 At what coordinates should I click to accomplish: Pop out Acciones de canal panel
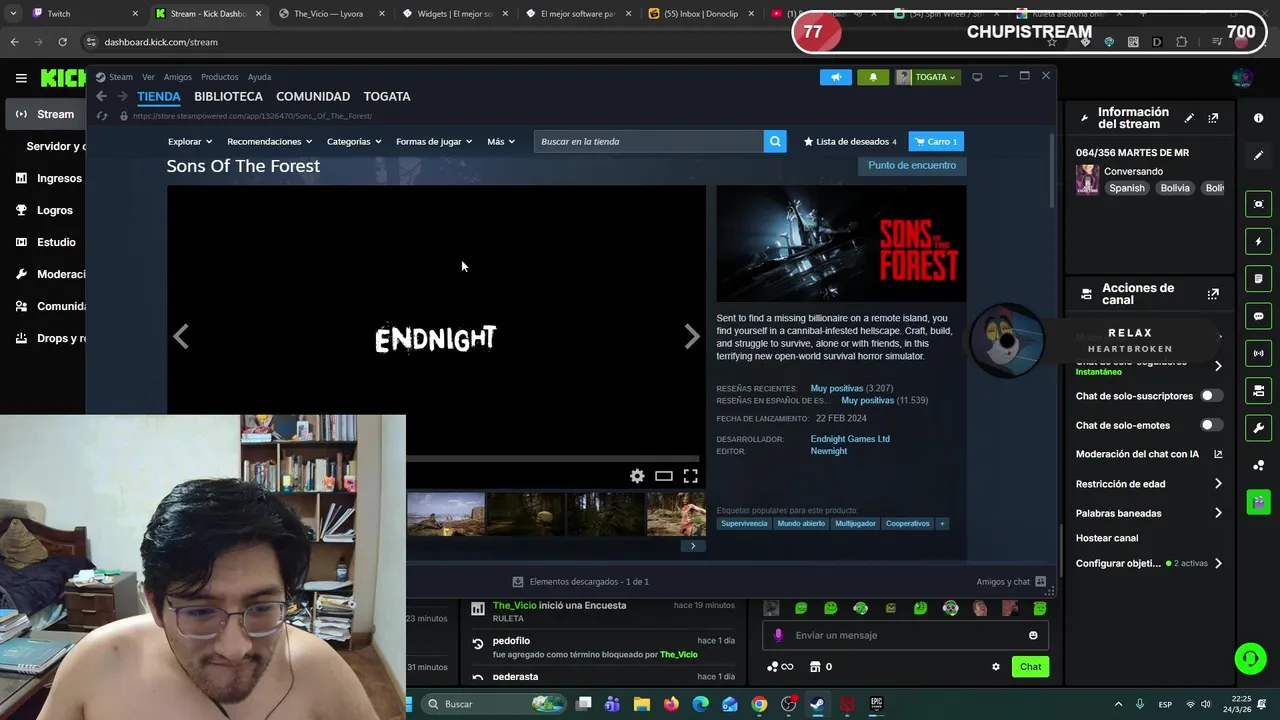tap(1213, 294)
